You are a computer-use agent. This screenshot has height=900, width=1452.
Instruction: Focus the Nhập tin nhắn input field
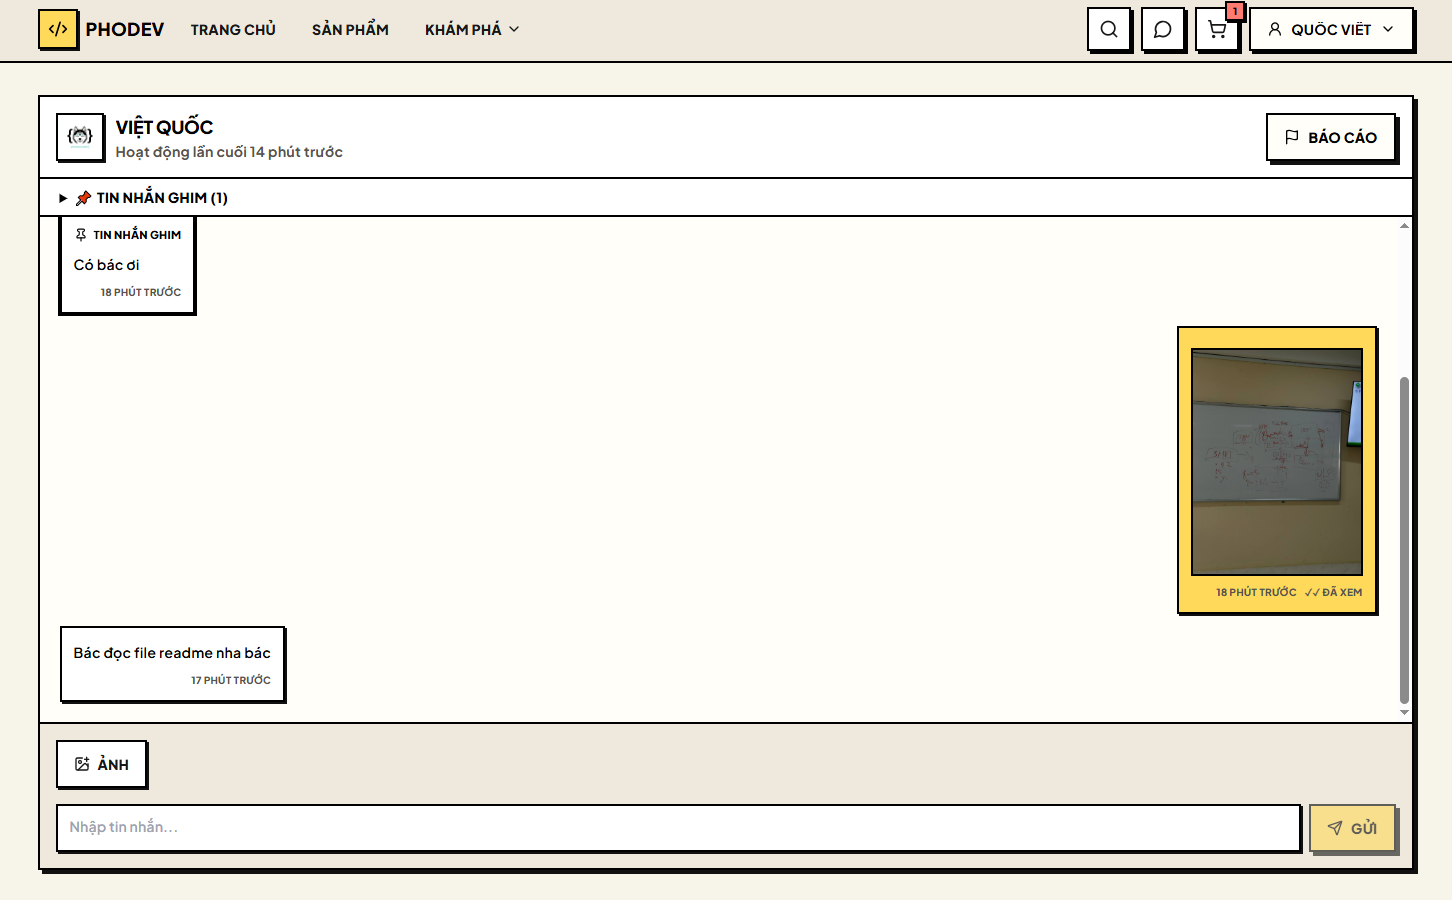tap(678, 827)
